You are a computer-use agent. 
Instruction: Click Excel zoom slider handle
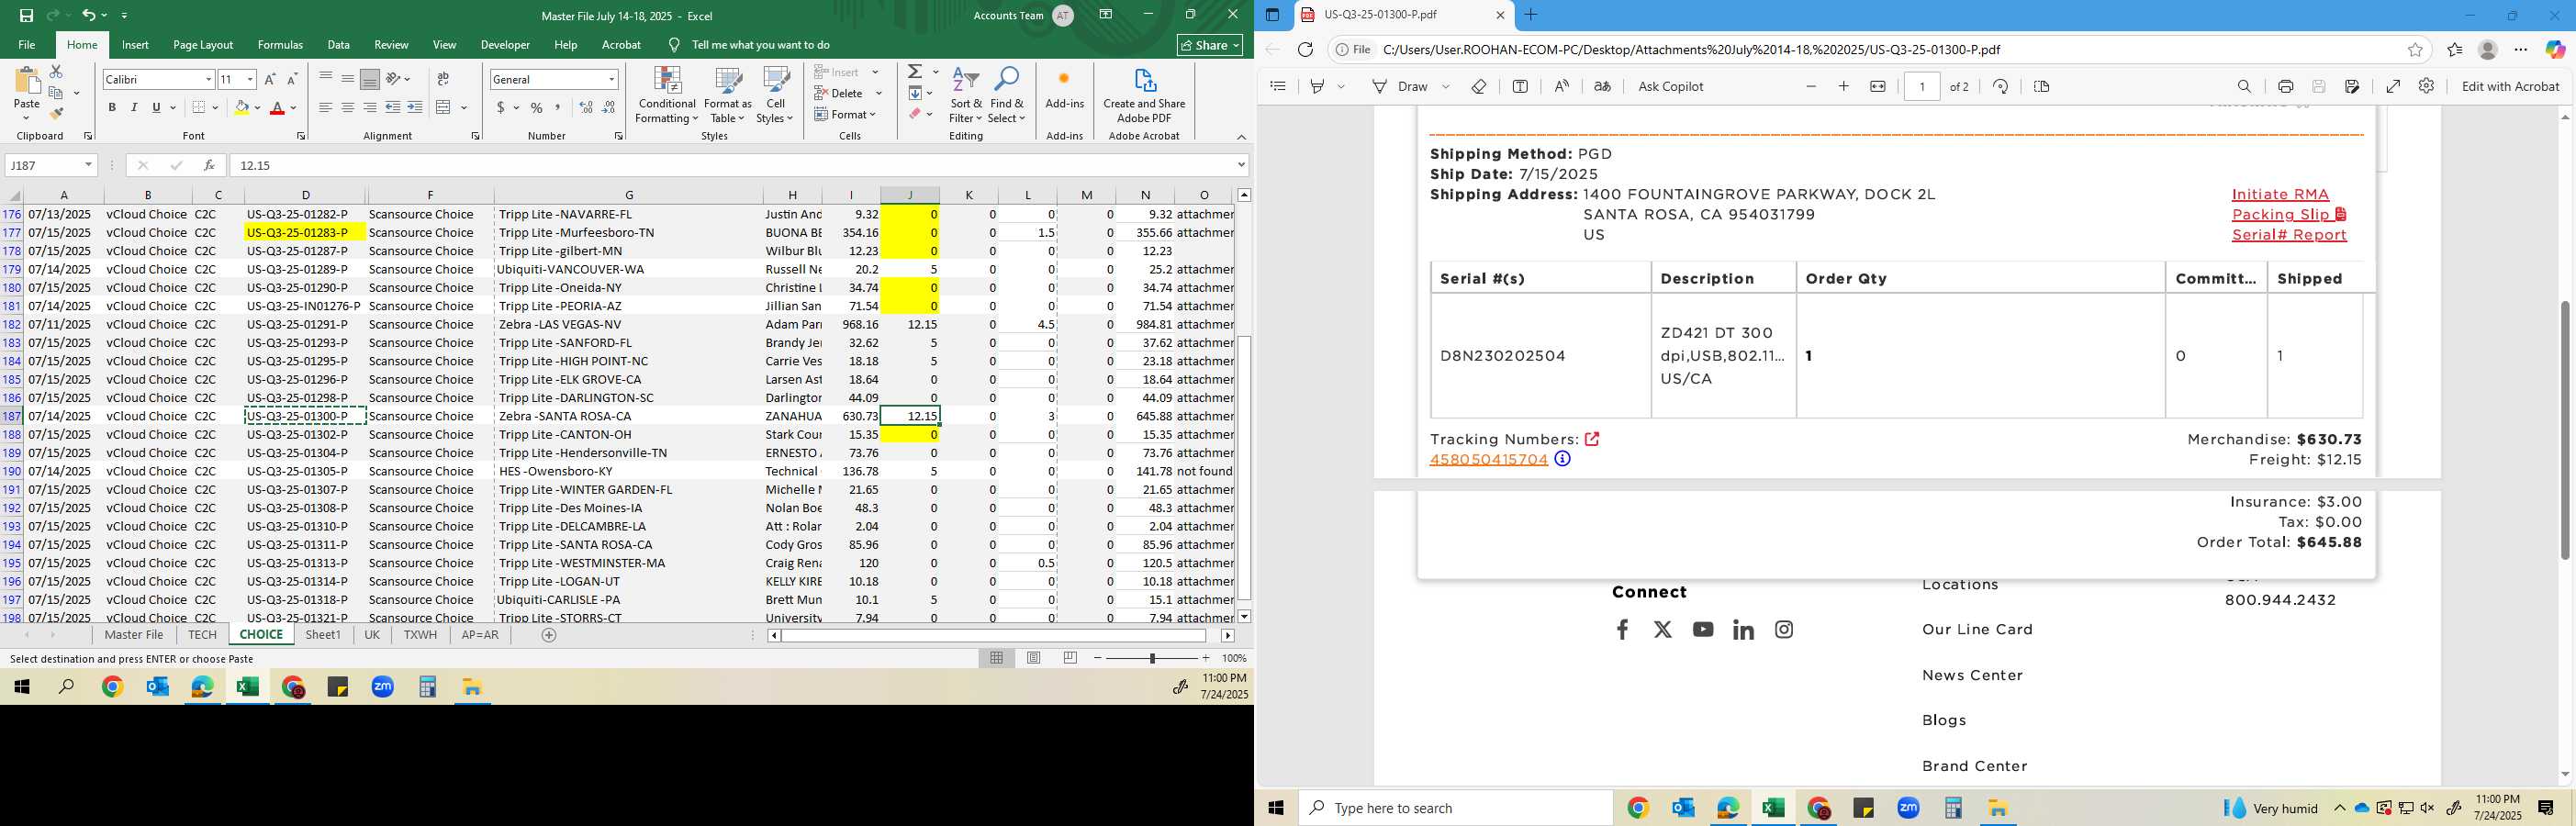click(1152, 658)
